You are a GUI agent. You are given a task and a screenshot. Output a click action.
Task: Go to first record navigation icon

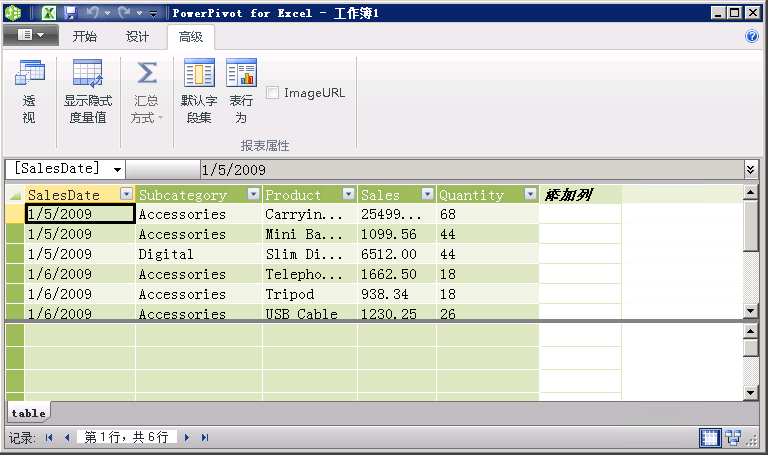pos(49,437)
